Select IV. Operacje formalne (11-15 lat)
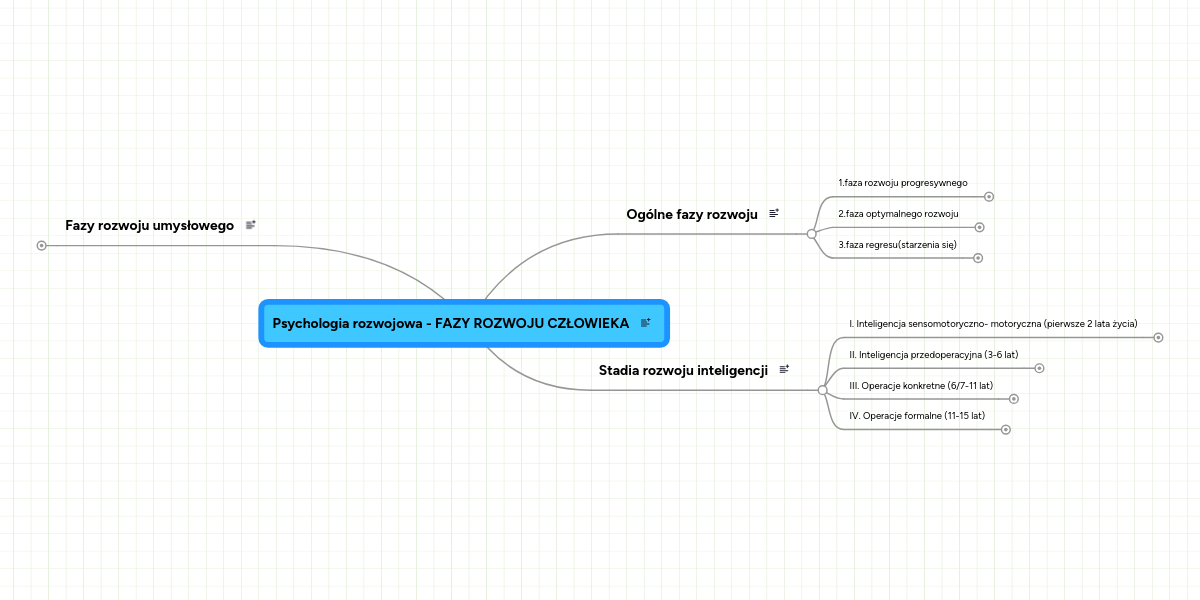Image resolution: width=1200 pixels, height=600 pixels. 917,416
